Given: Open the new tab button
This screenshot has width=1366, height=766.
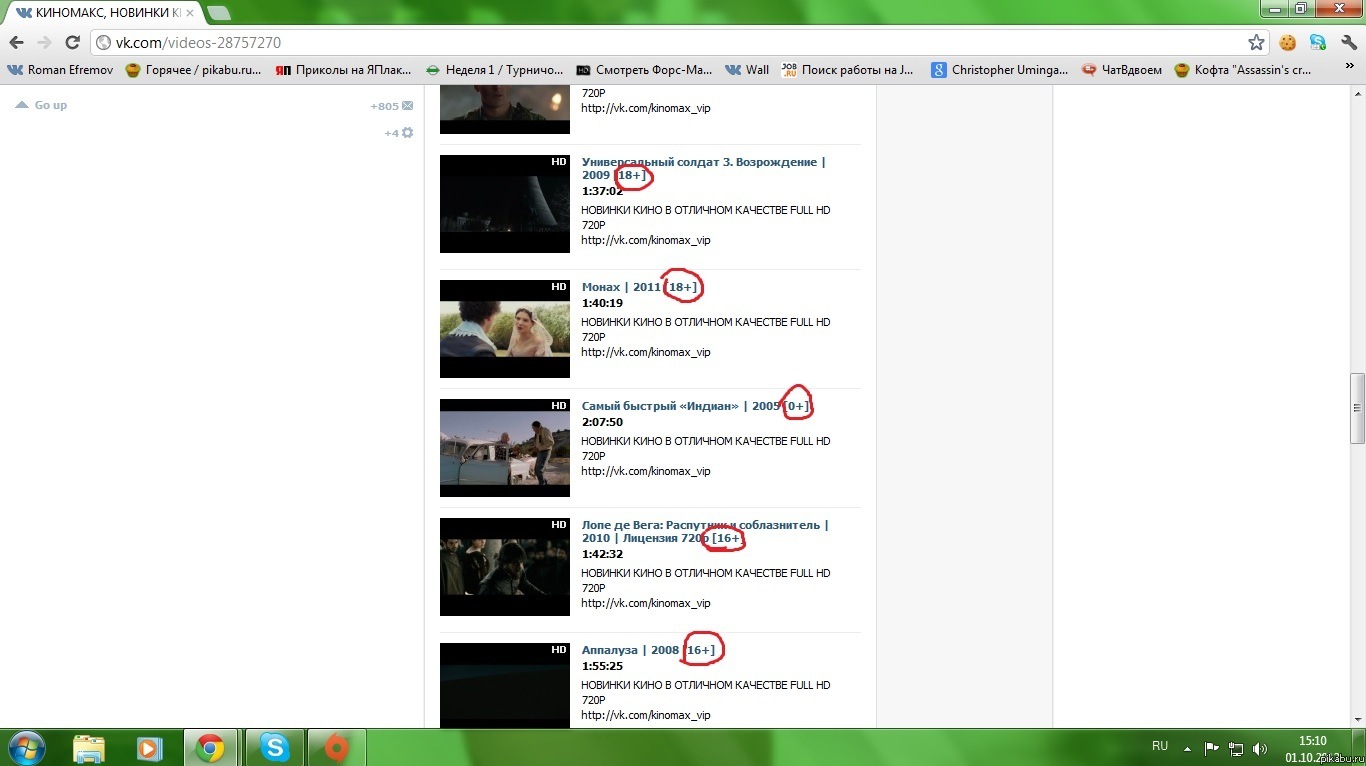Looking at the screenshot, I should [218, 13].
